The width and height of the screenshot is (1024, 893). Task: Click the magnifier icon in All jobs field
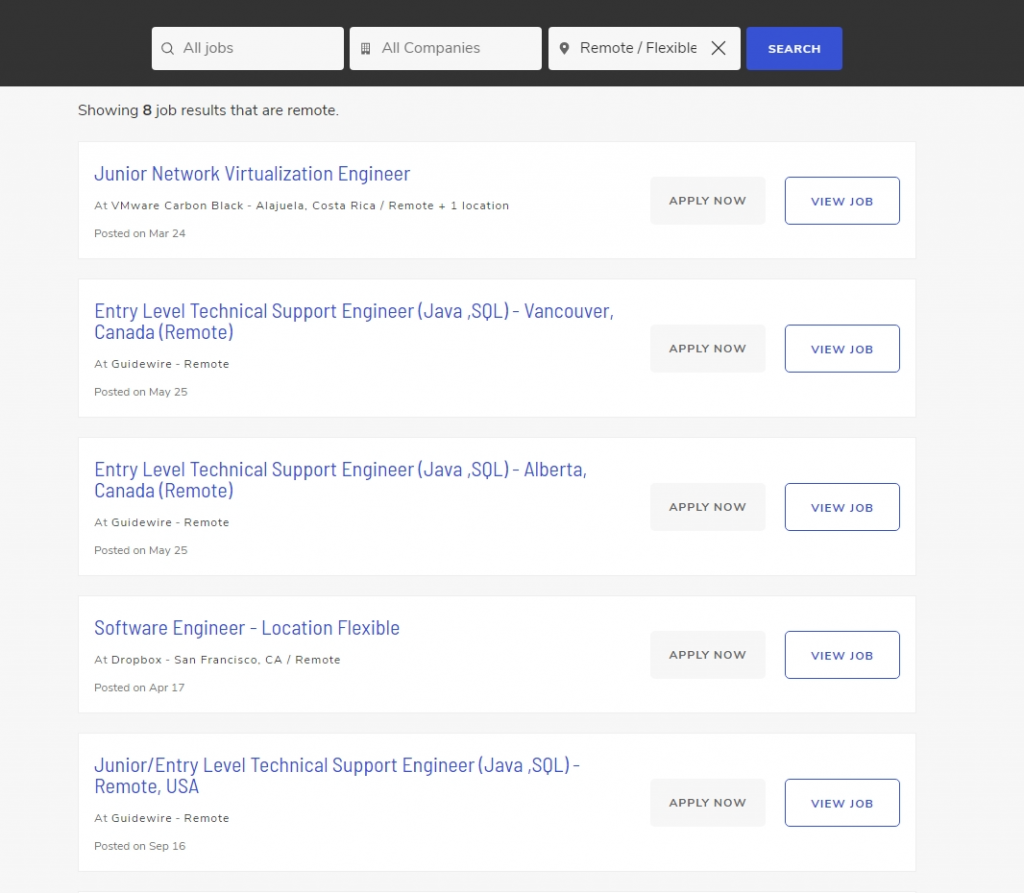167,48
